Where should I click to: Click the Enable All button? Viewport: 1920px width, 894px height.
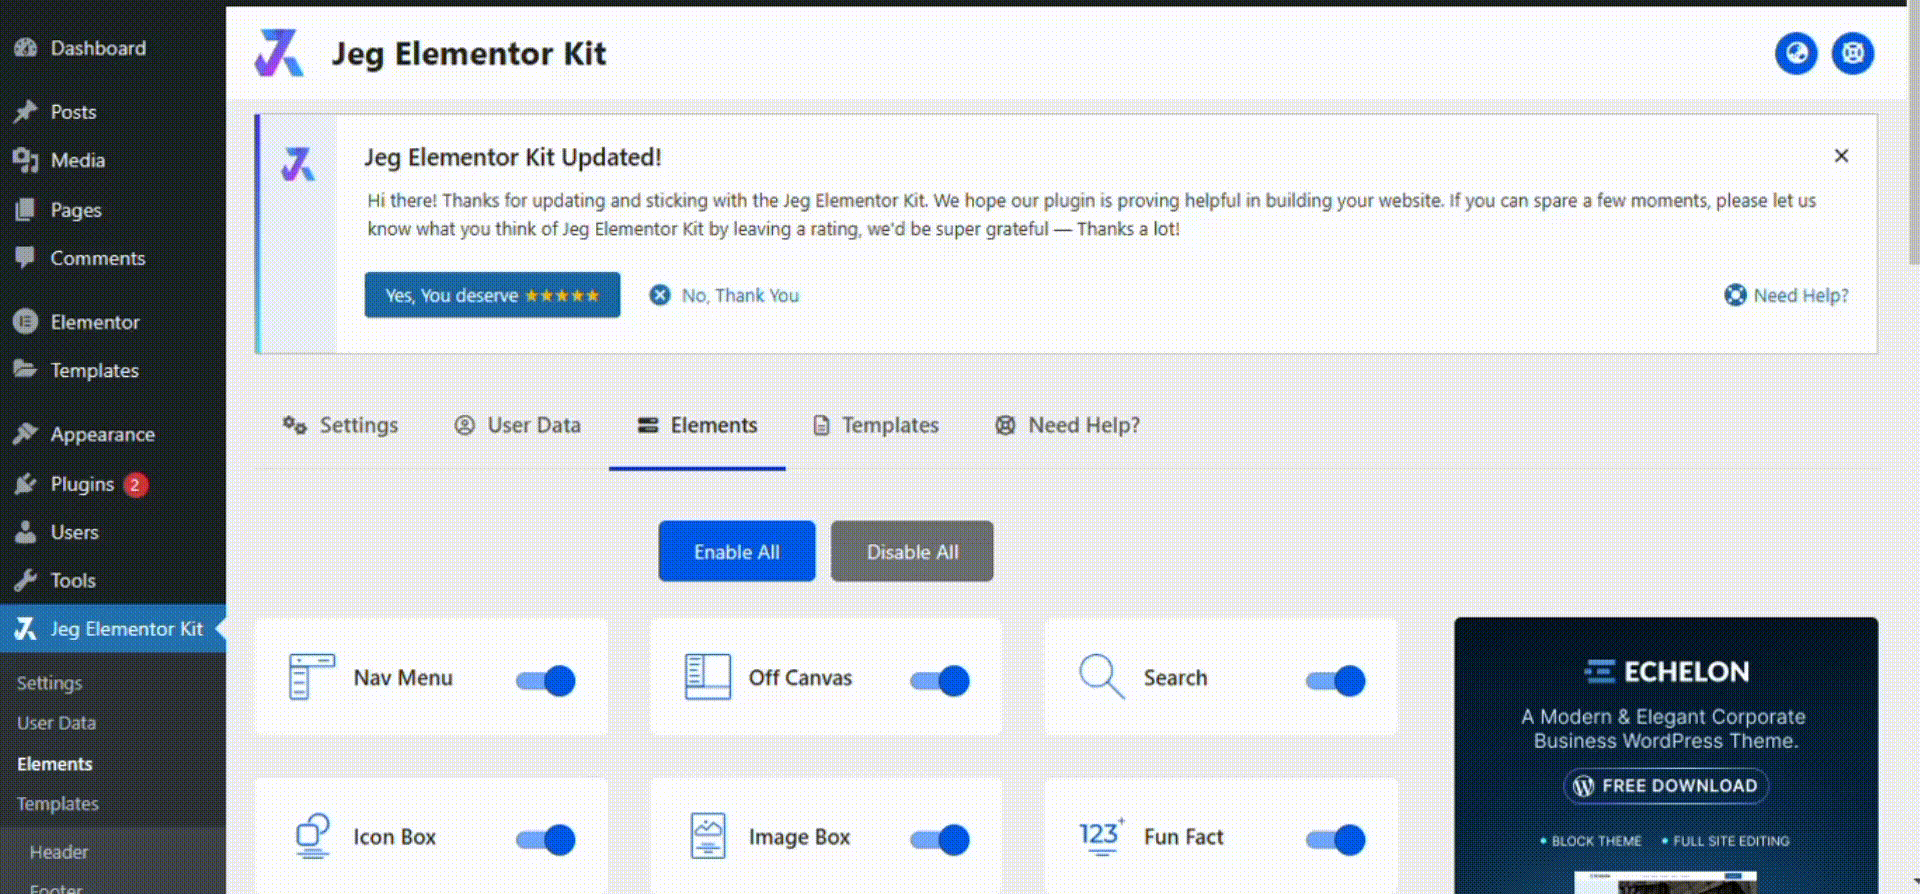(737, 551)
